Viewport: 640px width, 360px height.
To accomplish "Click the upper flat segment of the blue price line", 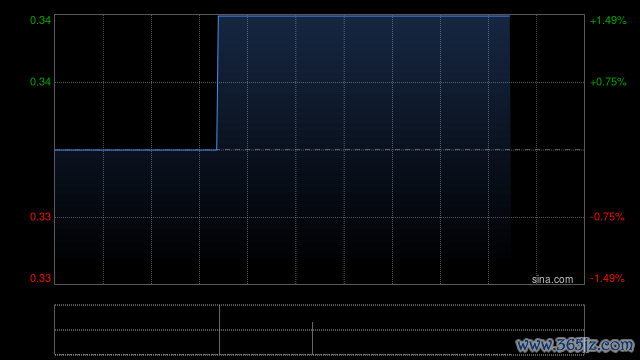I will (x=364, y=16).
